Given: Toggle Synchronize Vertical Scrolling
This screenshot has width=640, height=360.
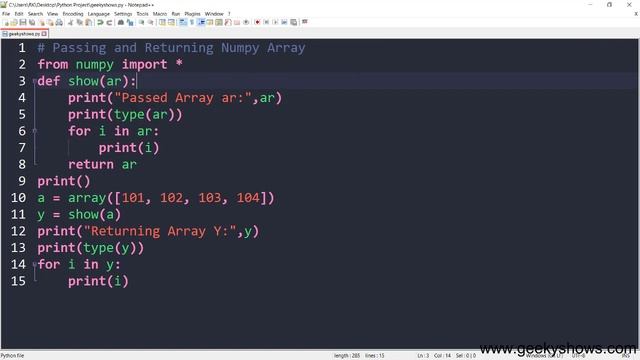Looking at the screenshot, I should [162, 22].
